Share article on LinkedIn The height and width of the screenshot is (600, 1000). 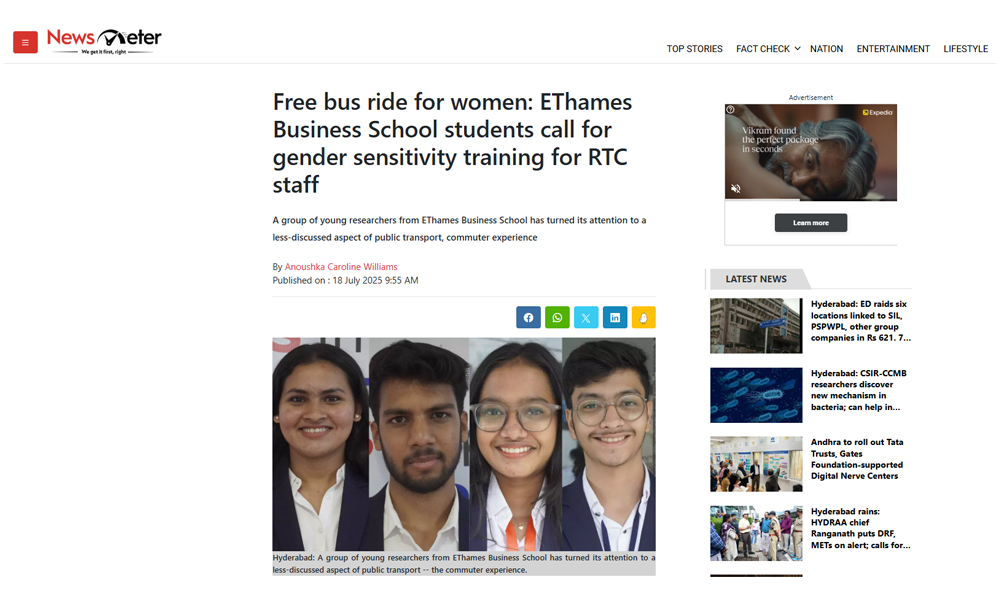[615, 318]
